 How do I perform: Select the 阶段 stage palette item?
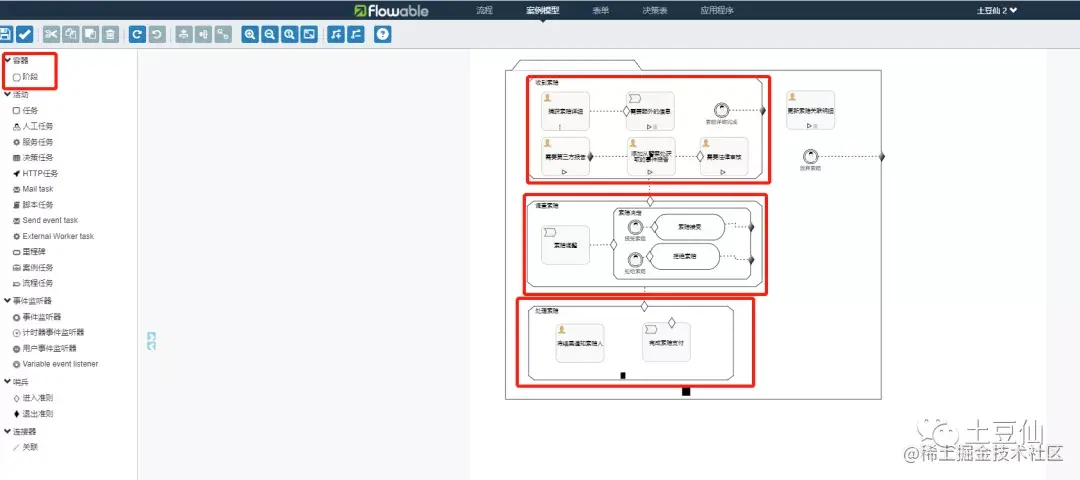pyautogui.click(x=25, y=77)
